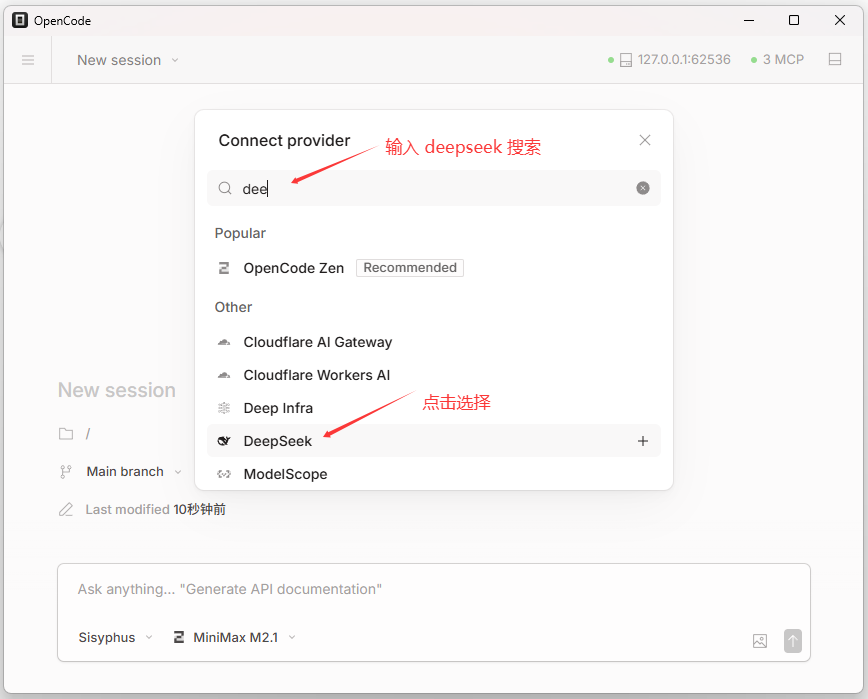Open the hamburger sidebar menu
This screenshot has width=868, height=699.
(28, 60)
